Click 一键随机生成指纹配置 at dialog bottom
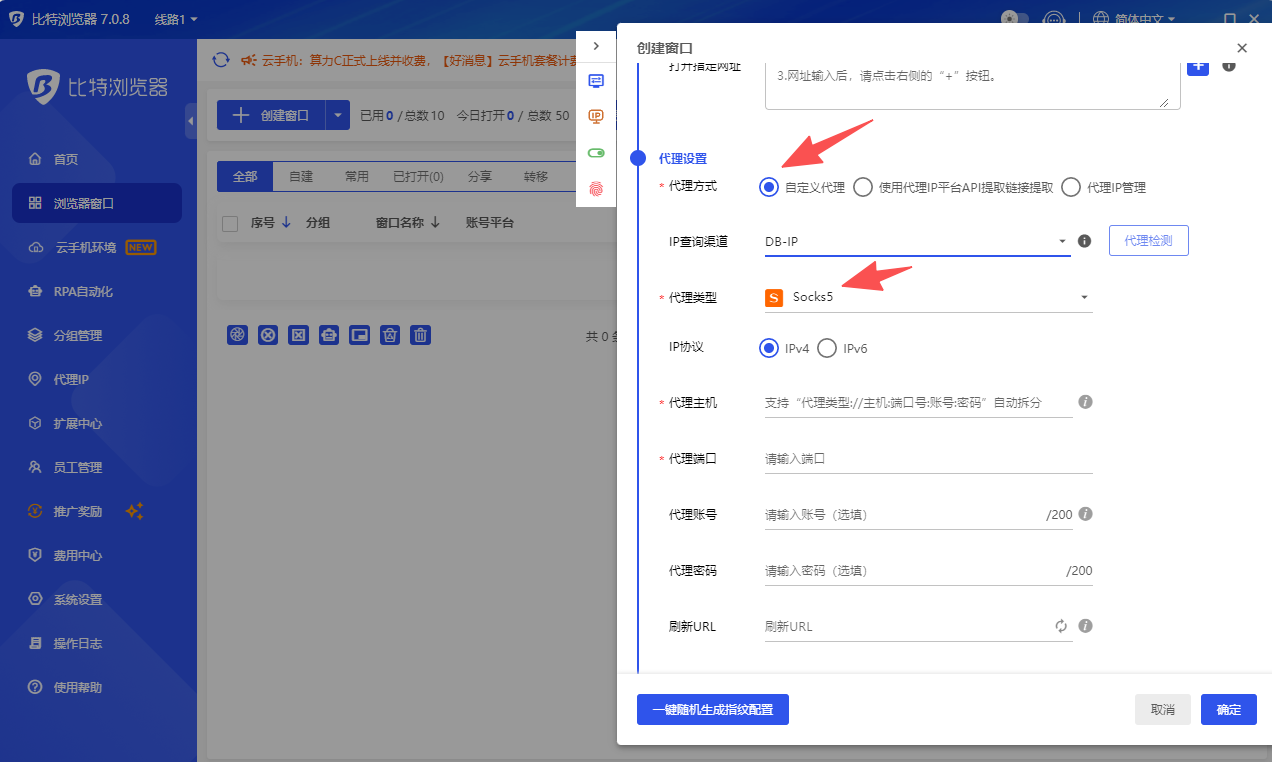 pos(713,709)
